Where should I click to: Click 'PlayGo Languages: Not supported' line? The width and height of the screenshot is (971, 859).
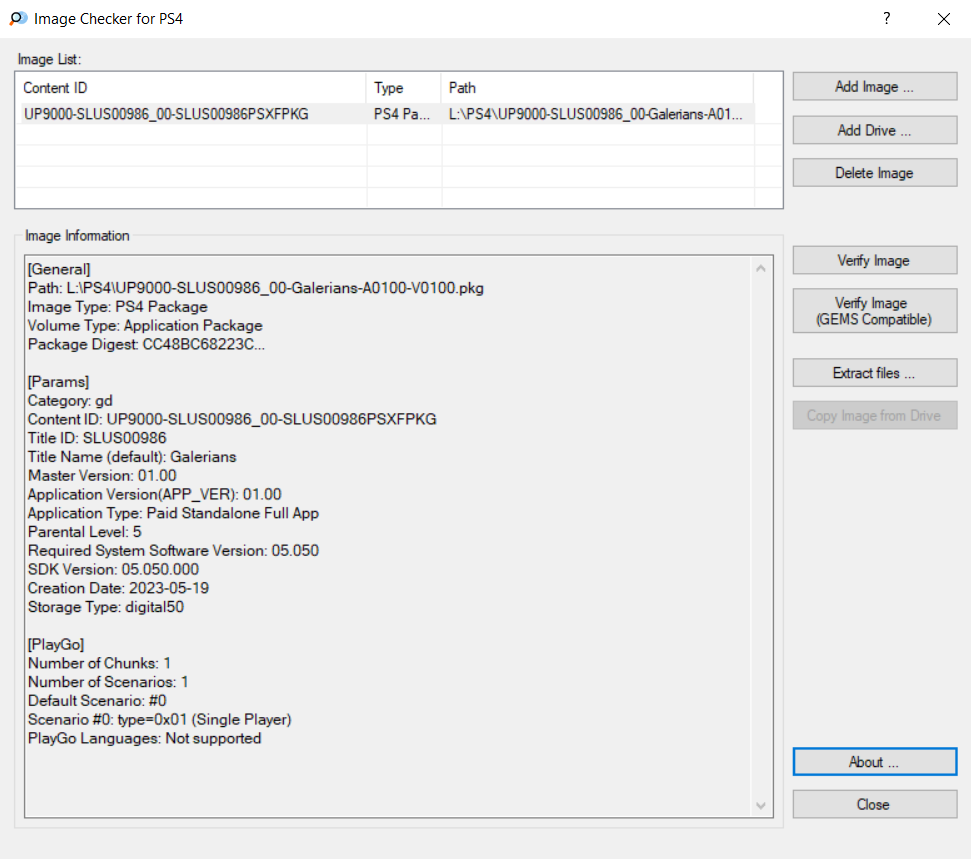click(x=144, y=738)
